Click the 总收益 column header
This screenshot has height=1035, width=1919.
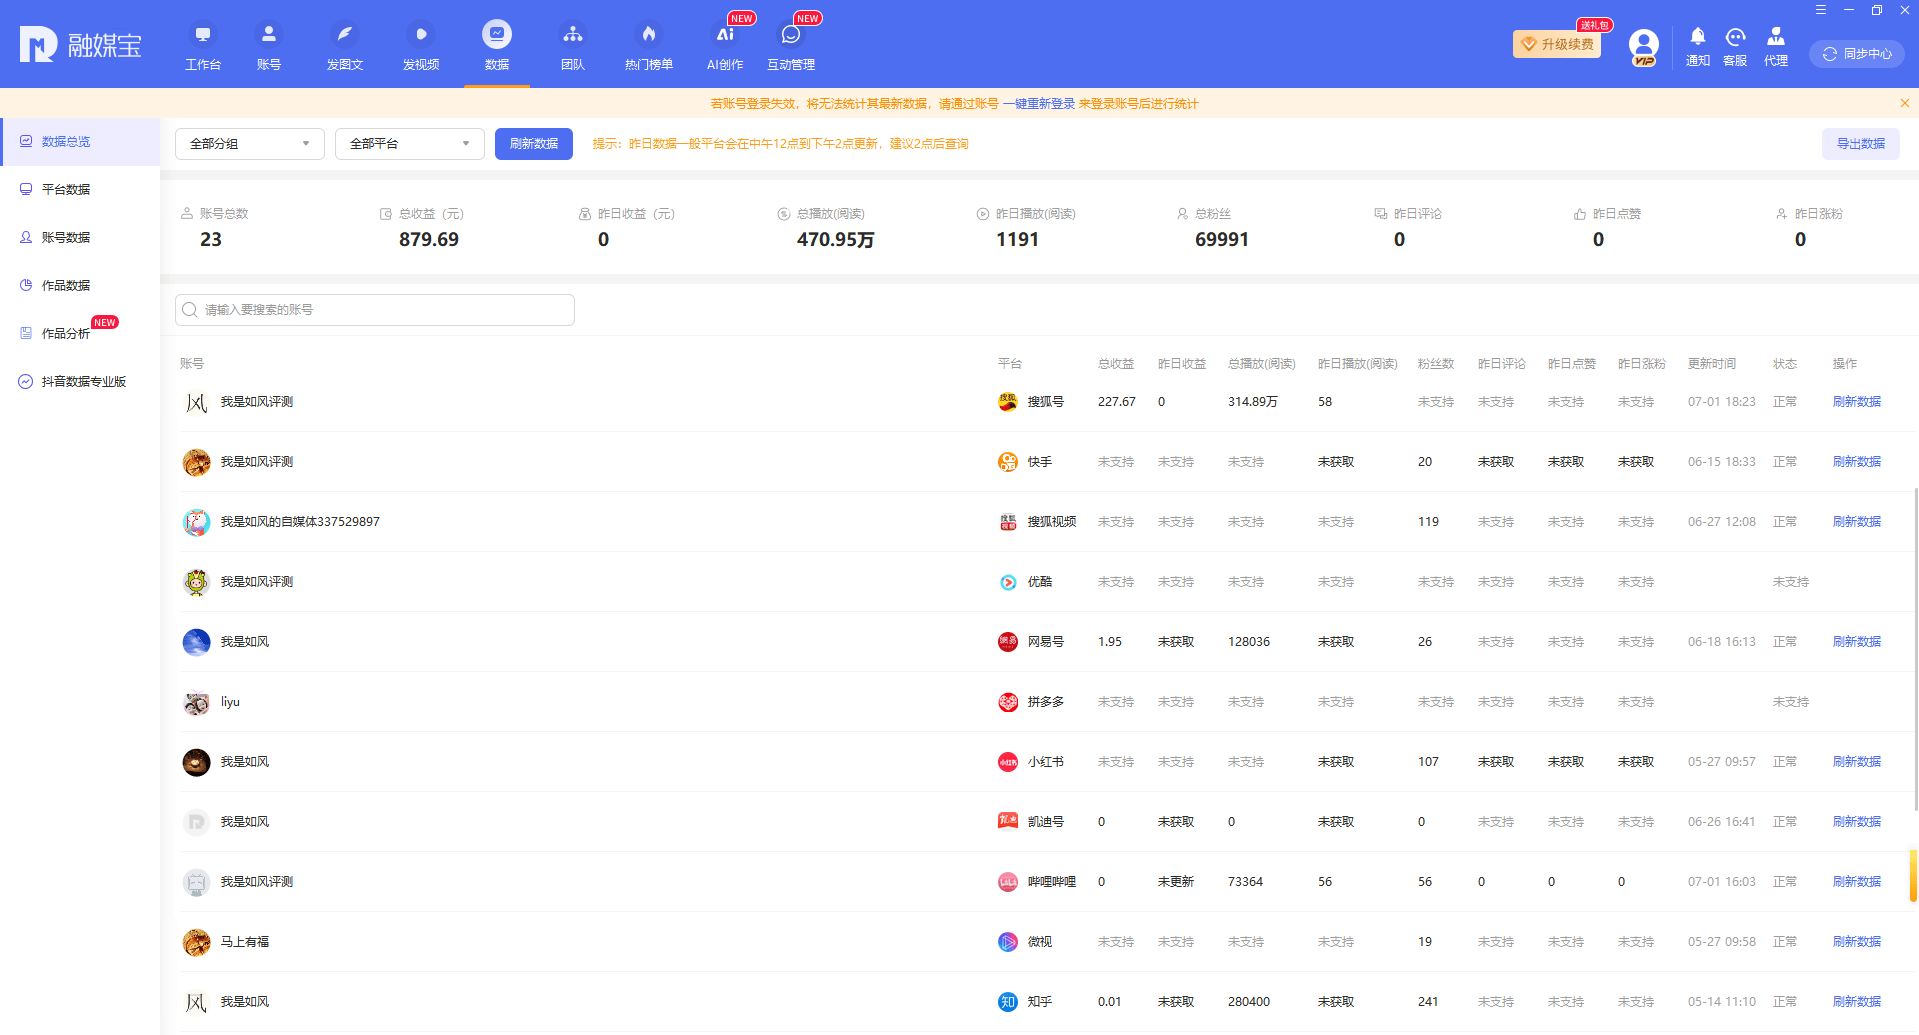(x=1116, y=364)
